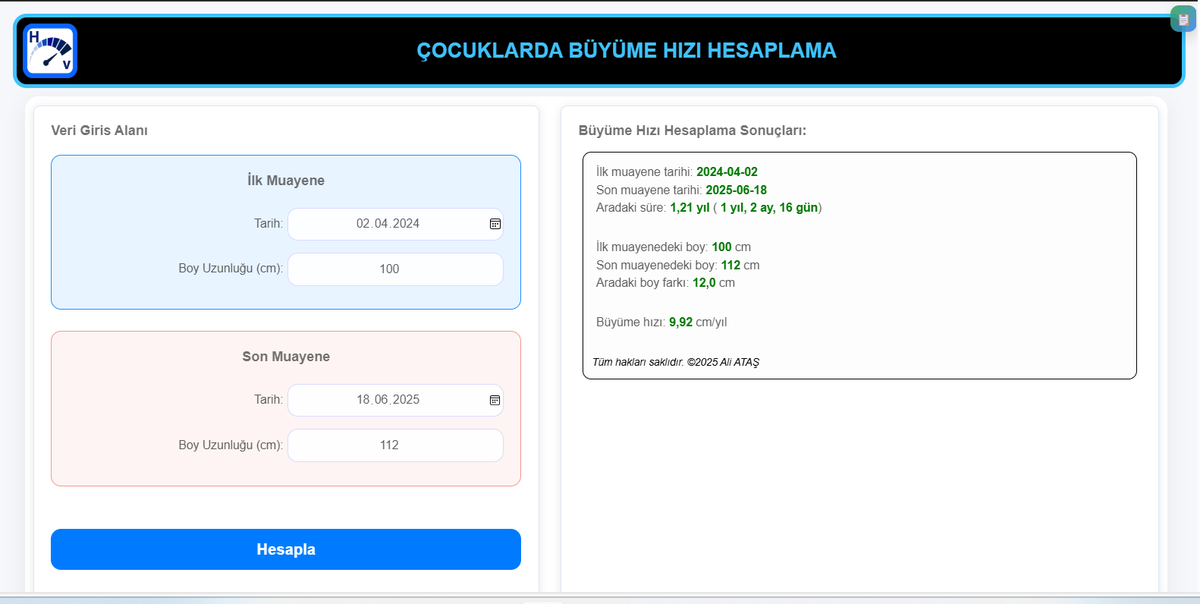Open the calendar icon beside Son Muayene date
Screen dimensions: 1200x604
pyautogui.click(x=495, y=399)
